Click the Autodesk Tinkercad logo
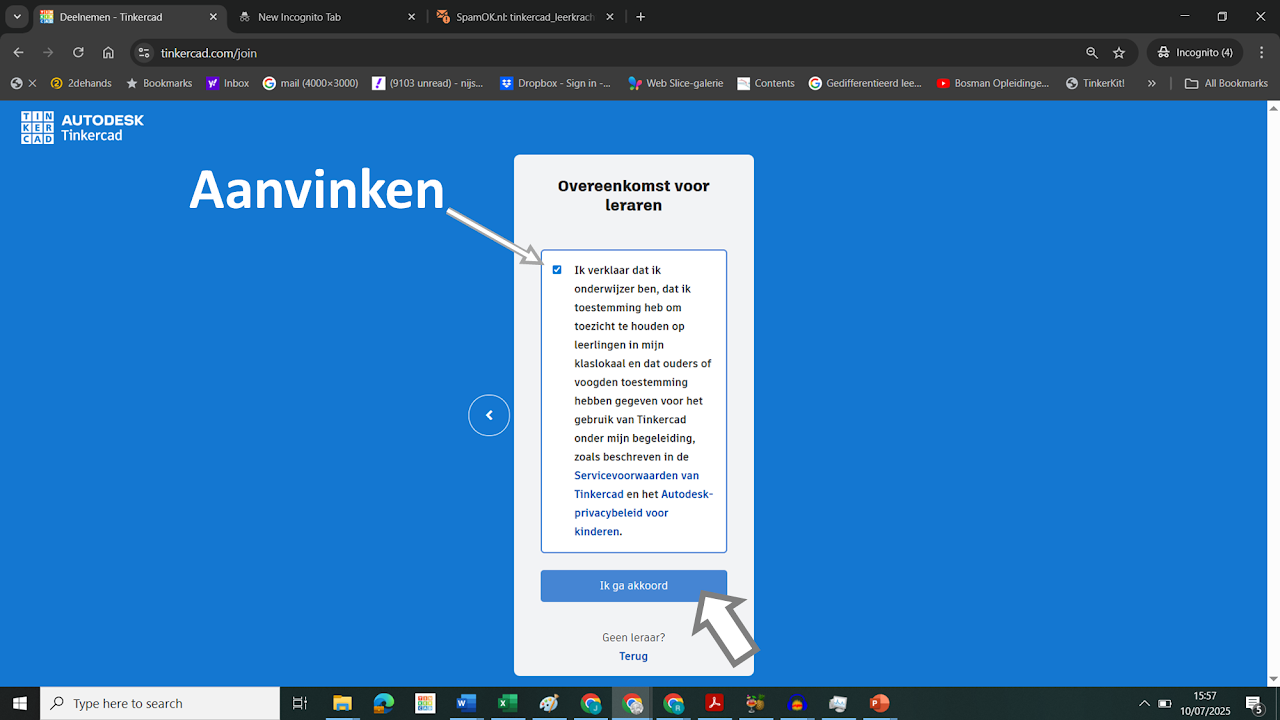This screenshot has width=1280, height=720. pyautogui.click(x=82, y=127)
